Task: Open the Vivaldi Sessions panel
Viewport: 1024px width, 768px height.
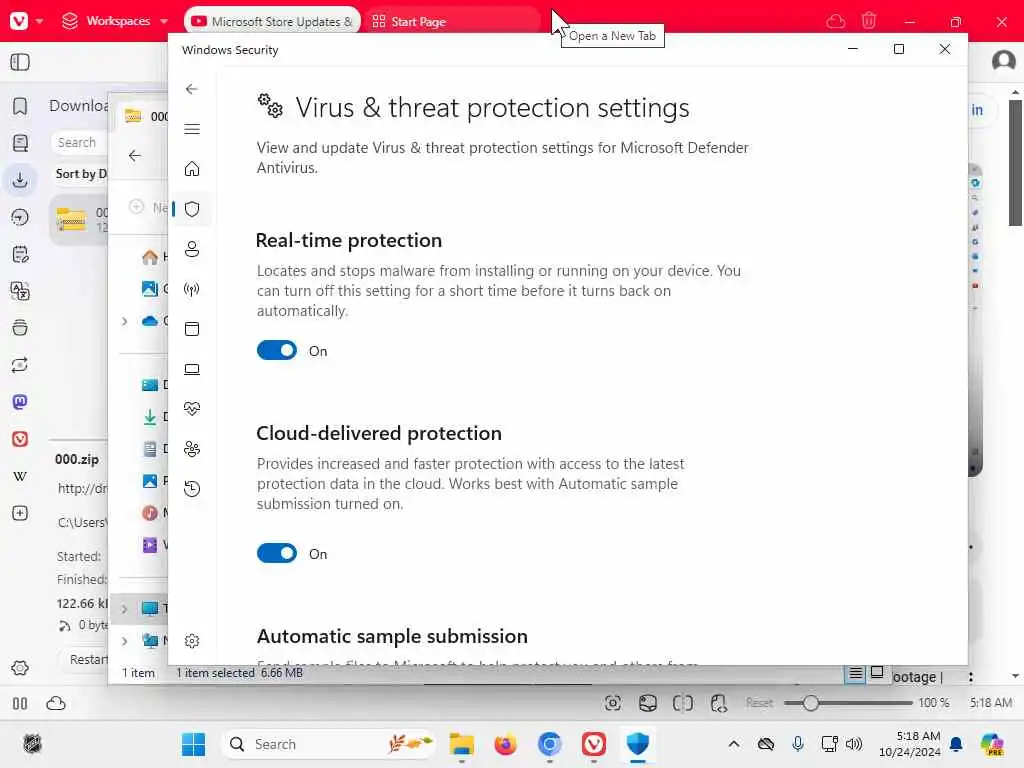Action: tap(20, 365)
